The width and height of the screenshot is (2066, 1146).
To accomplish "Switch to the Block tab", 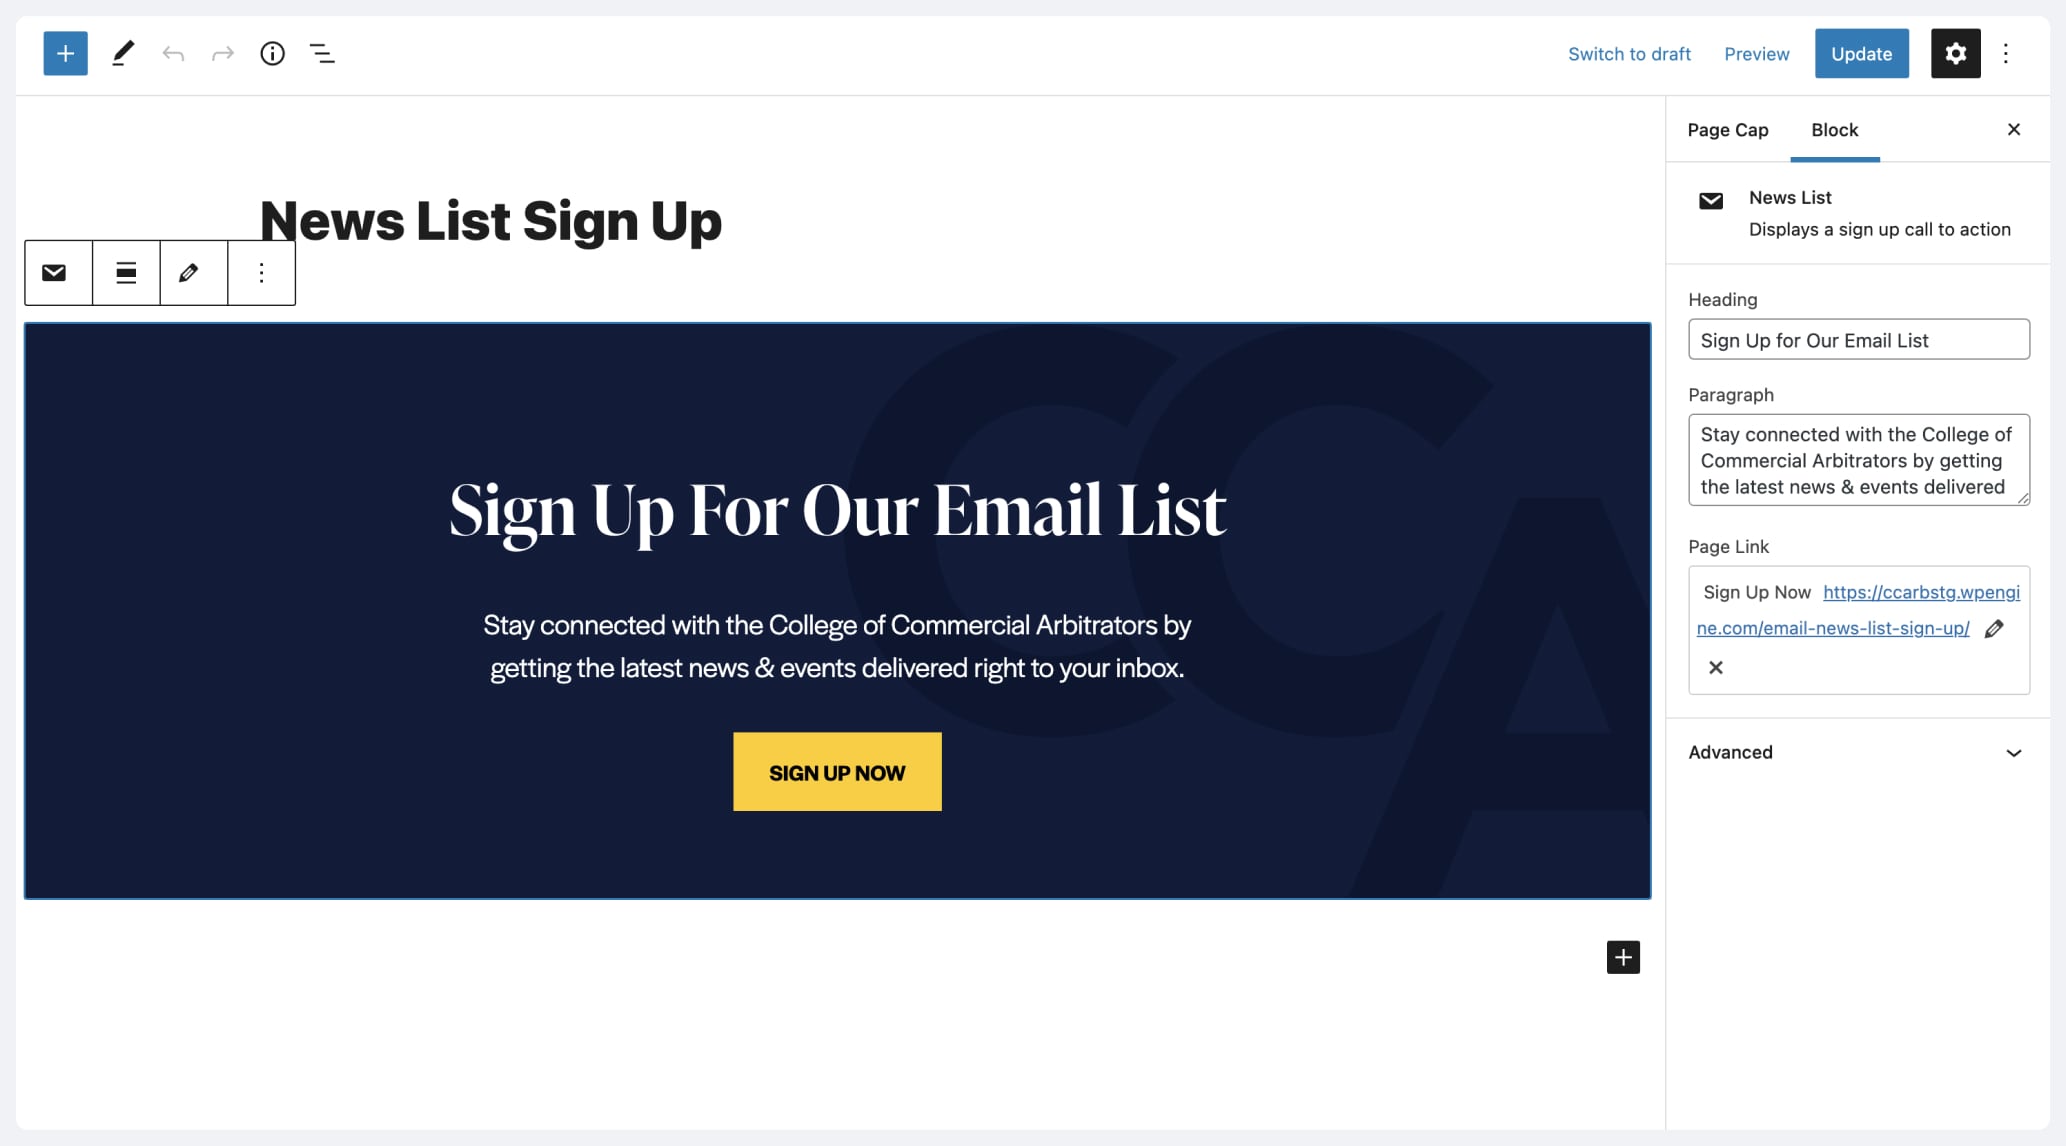I will point(1835,128).
